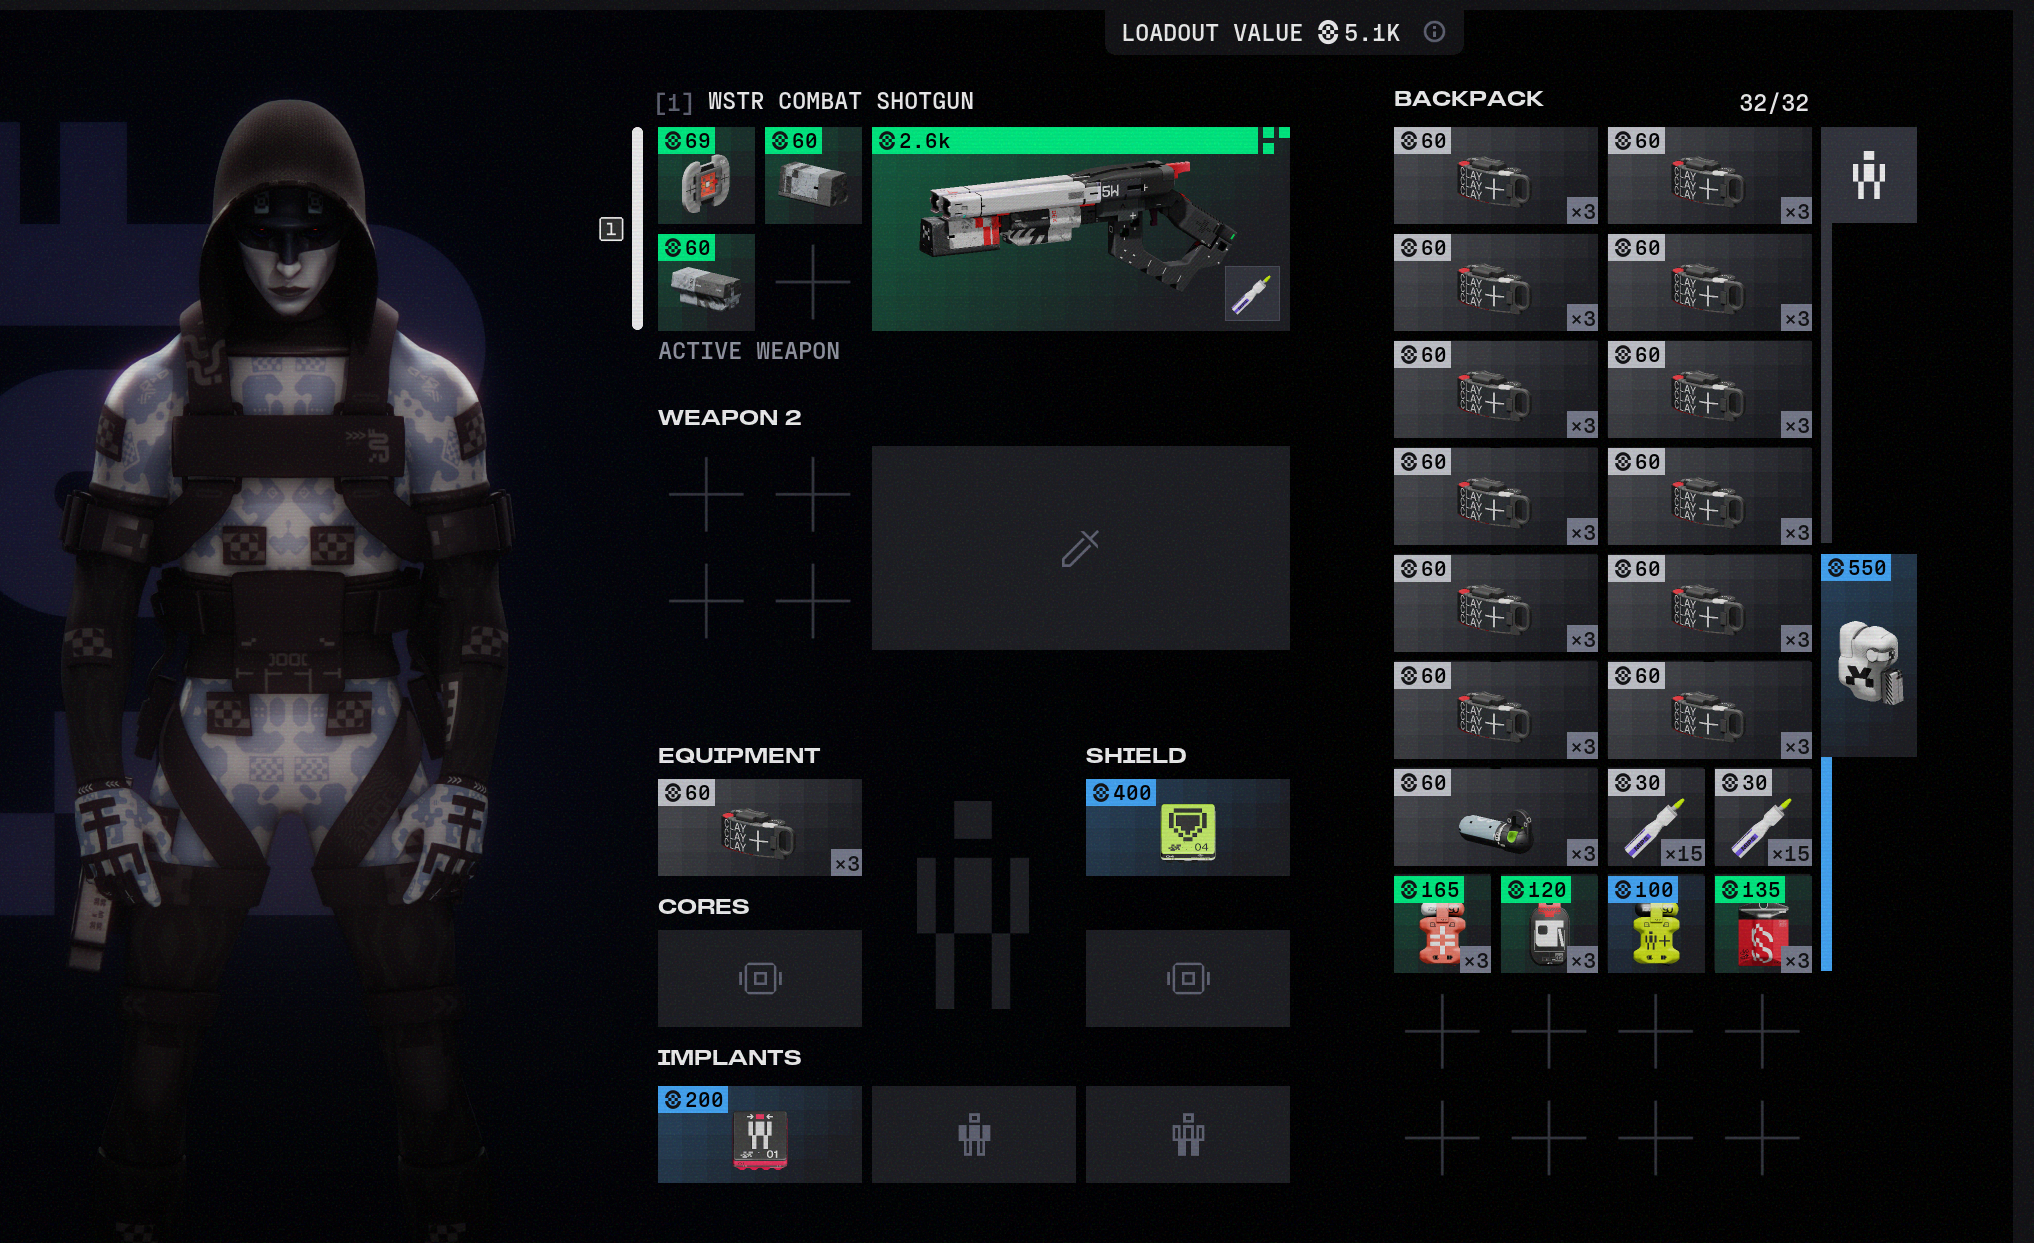Click the yellow 100-value backpack consumable
This screenshot has width=2034, height=1243.
point(1655,925)
